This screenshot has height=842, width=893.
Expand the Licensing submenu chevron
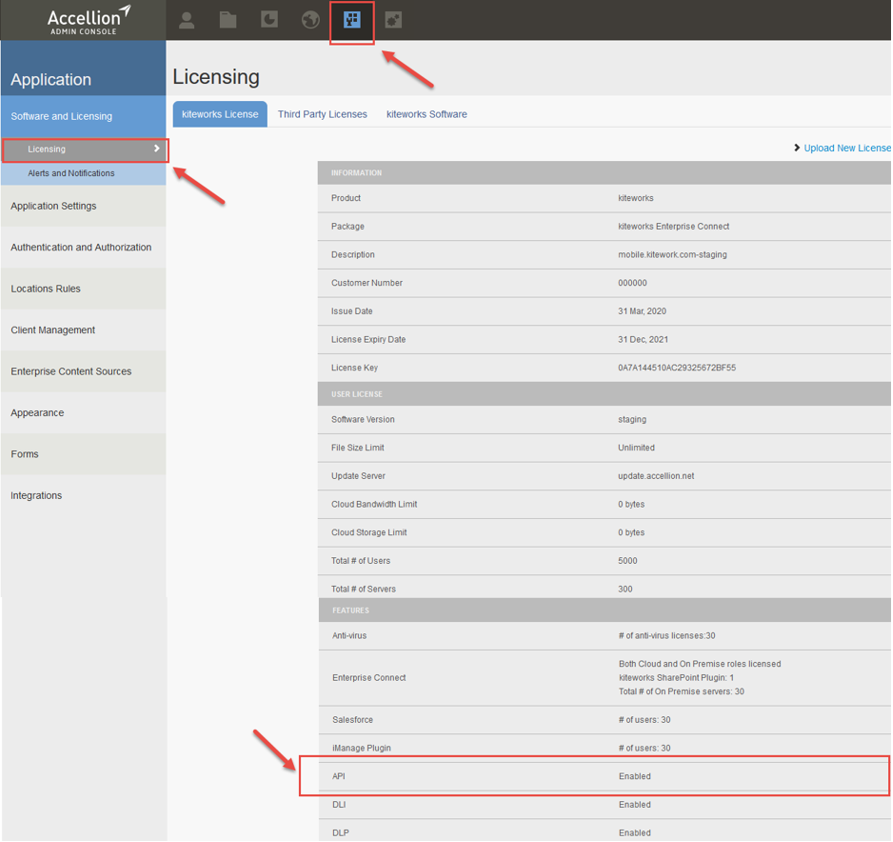[157, 149]
